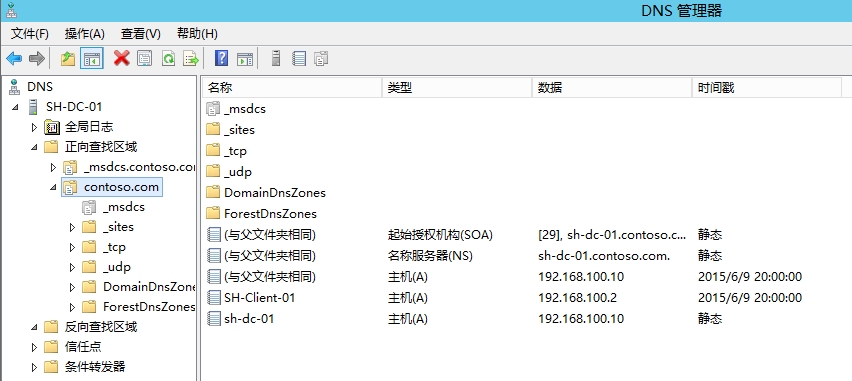Collapse the 反向查找区域 node
This screenshot has height=381, width=852.
[x=34, y=327]
